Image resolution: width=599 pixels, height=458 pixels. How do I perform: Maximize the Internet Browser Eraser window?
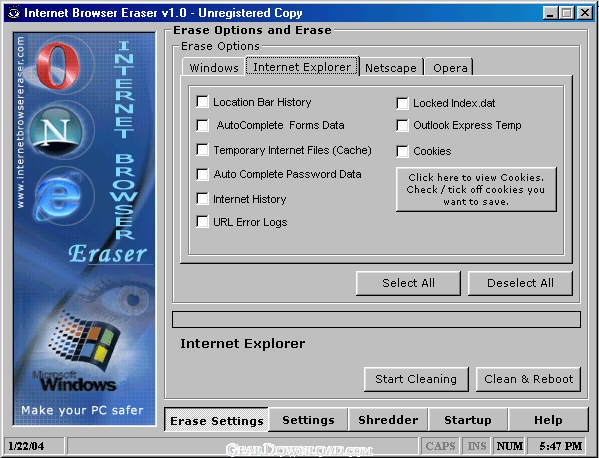567,13
